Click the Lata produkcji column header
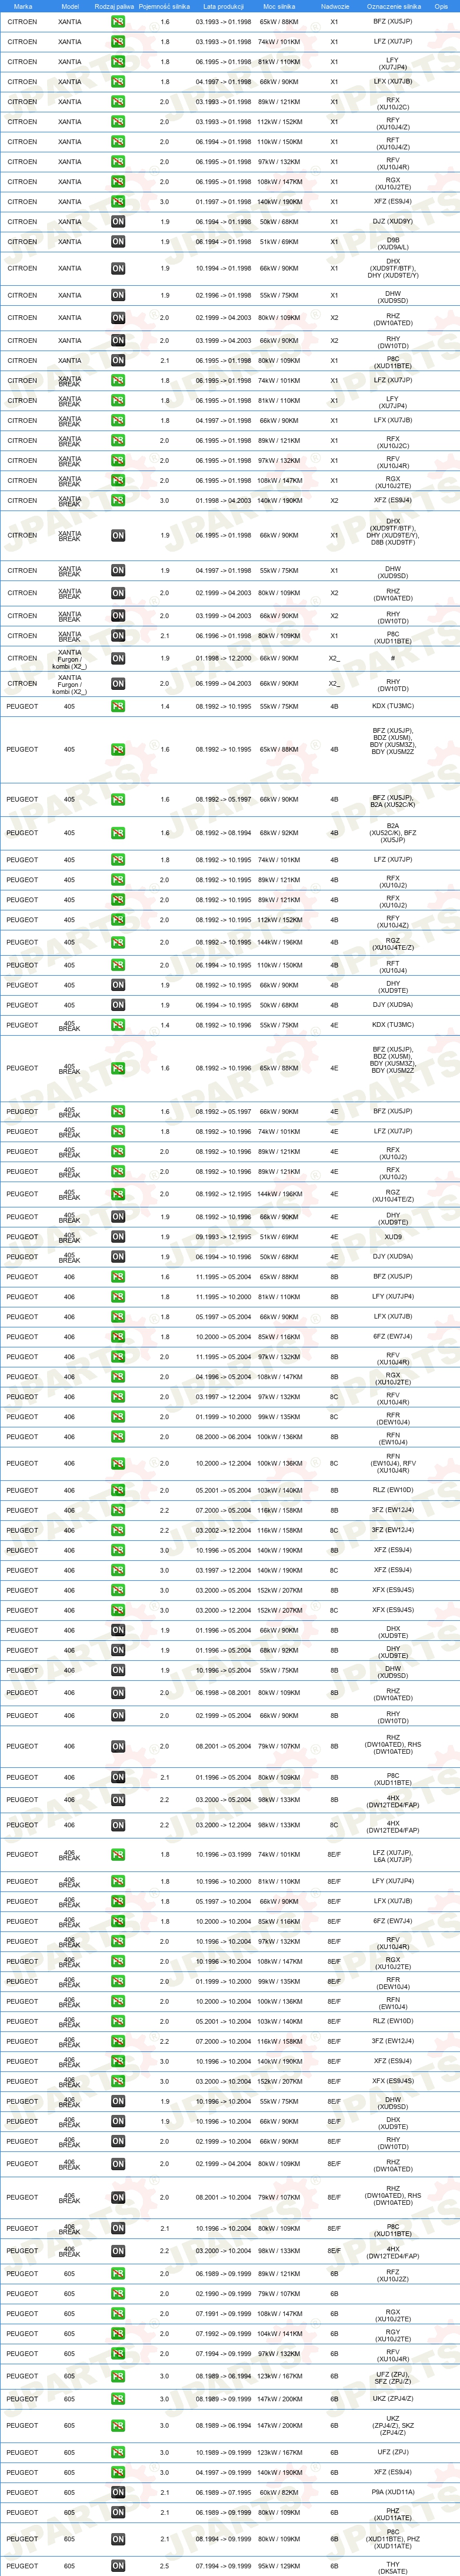 [223, 6]
